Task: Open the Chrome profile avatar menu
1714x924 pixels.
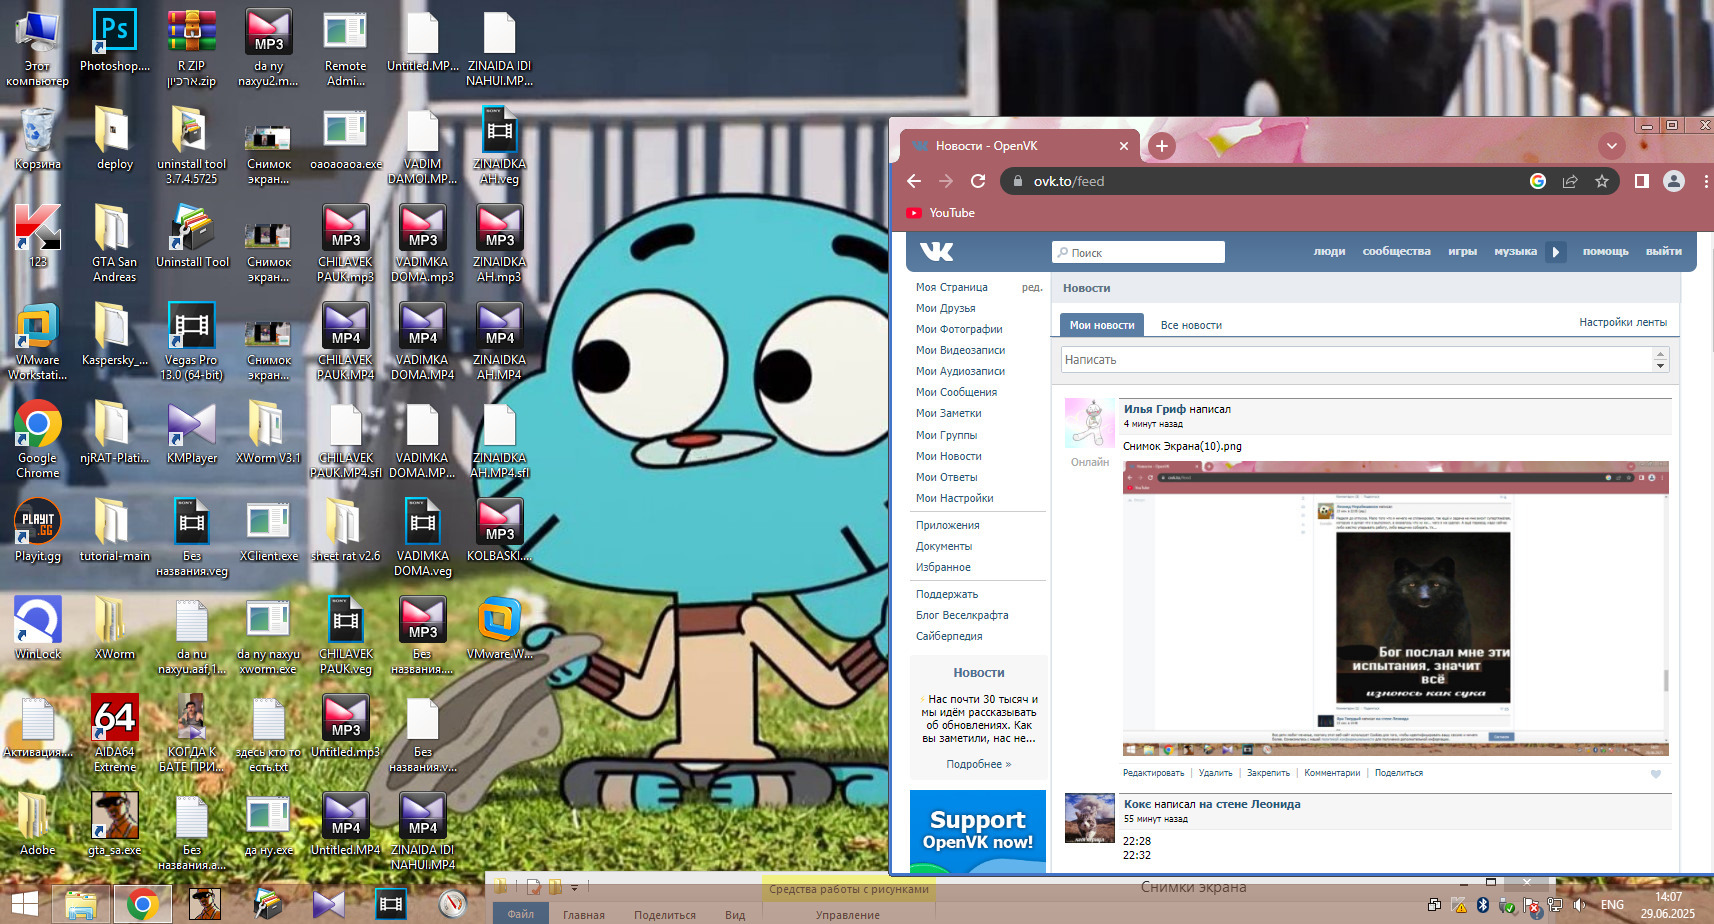Action: tap(1673, 181)
